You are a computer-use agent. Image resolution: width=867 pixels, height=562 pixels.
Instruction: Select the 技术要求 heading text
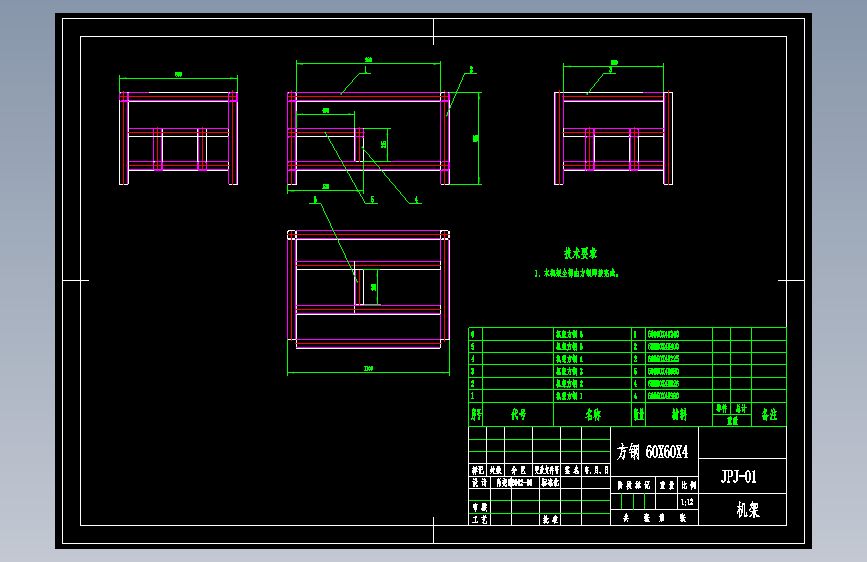coord(581,253)
